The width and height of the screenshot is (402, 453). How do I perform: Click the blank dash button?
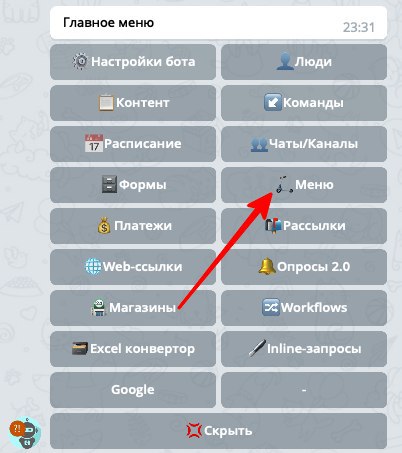pos(304,390)
